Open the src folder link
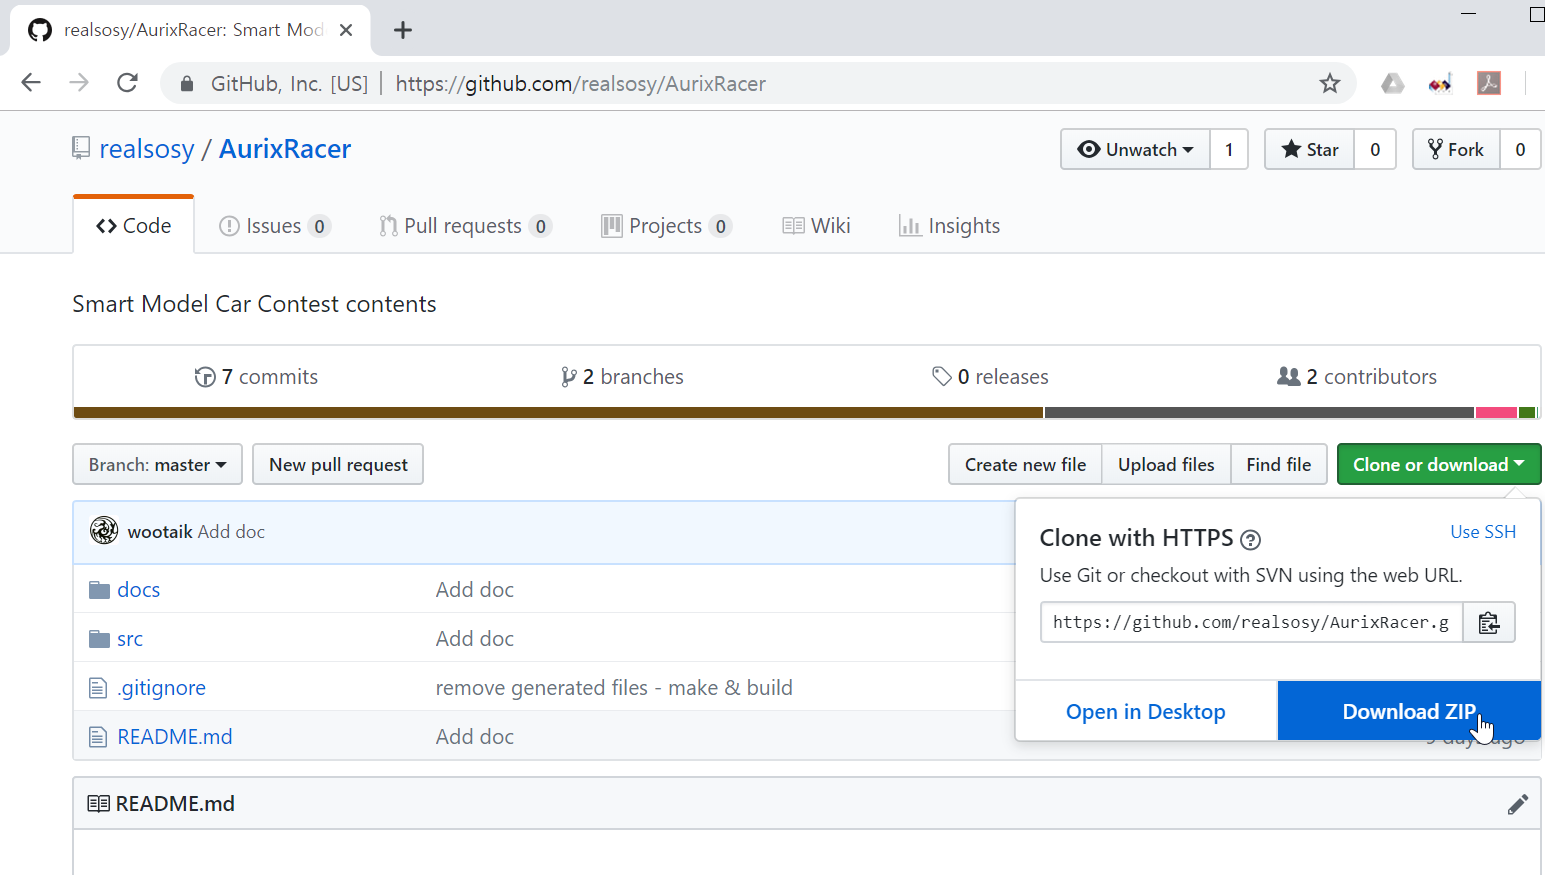Screen dimensions: 1545x875 pyautogui.click(x=130, y=639)
